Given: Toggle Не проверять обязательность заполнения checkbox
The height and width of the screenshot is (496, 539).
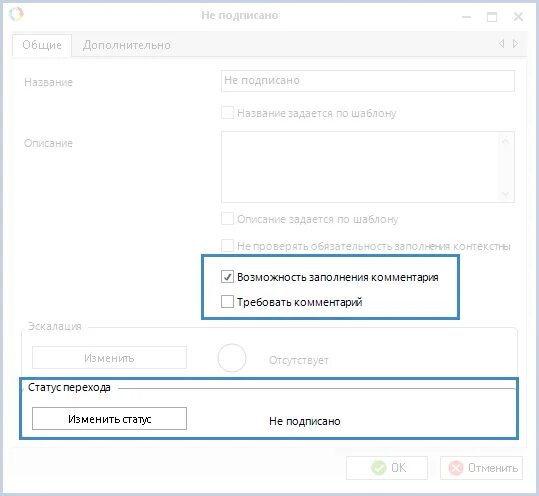Looking at the screenshot, I should point(227,246).
